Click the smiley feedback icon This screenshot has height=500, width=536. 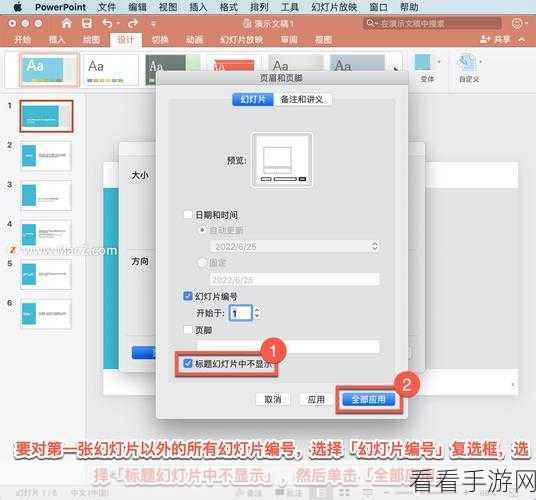click(518, 23)
